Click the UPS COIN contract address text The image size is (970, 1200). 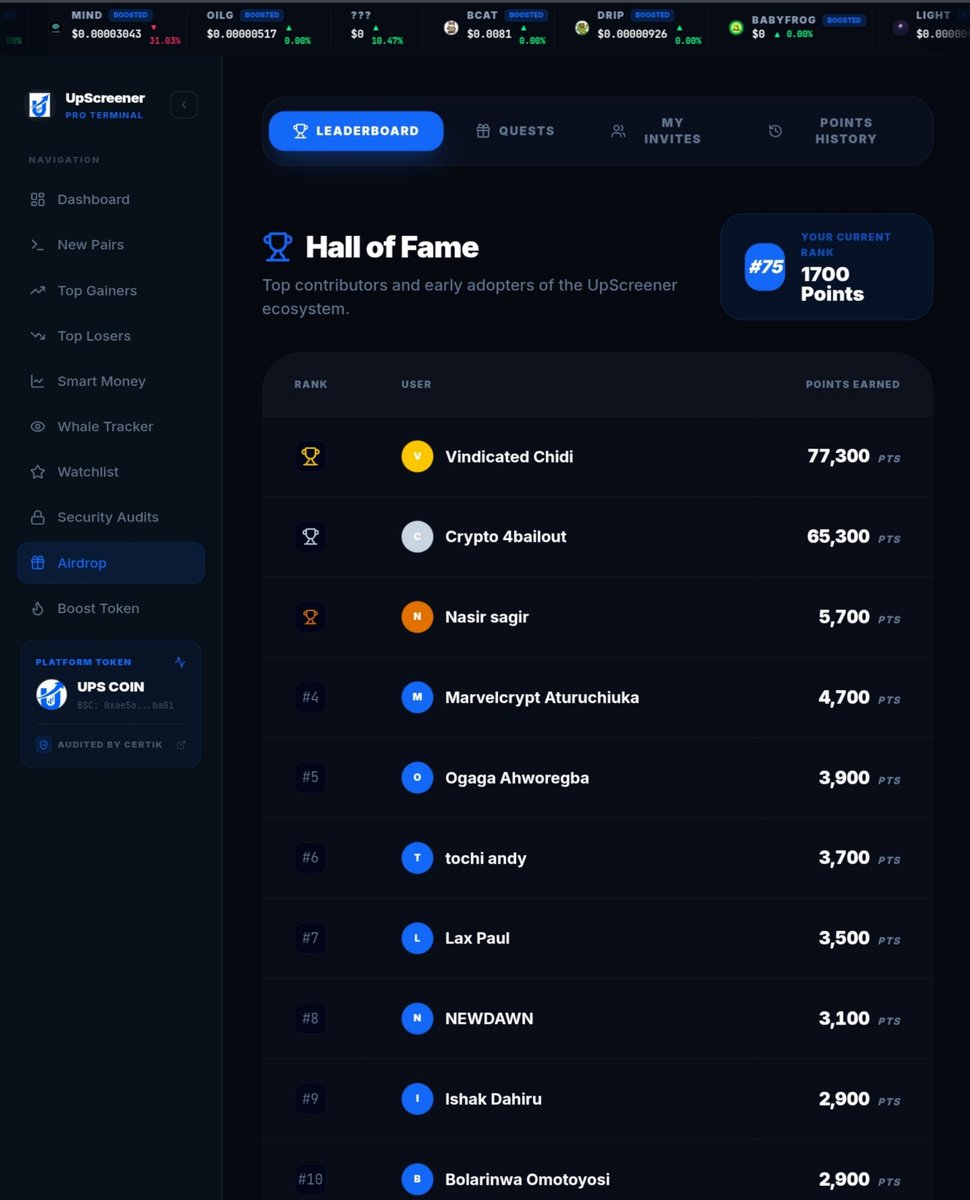click(x=125, y=705)
